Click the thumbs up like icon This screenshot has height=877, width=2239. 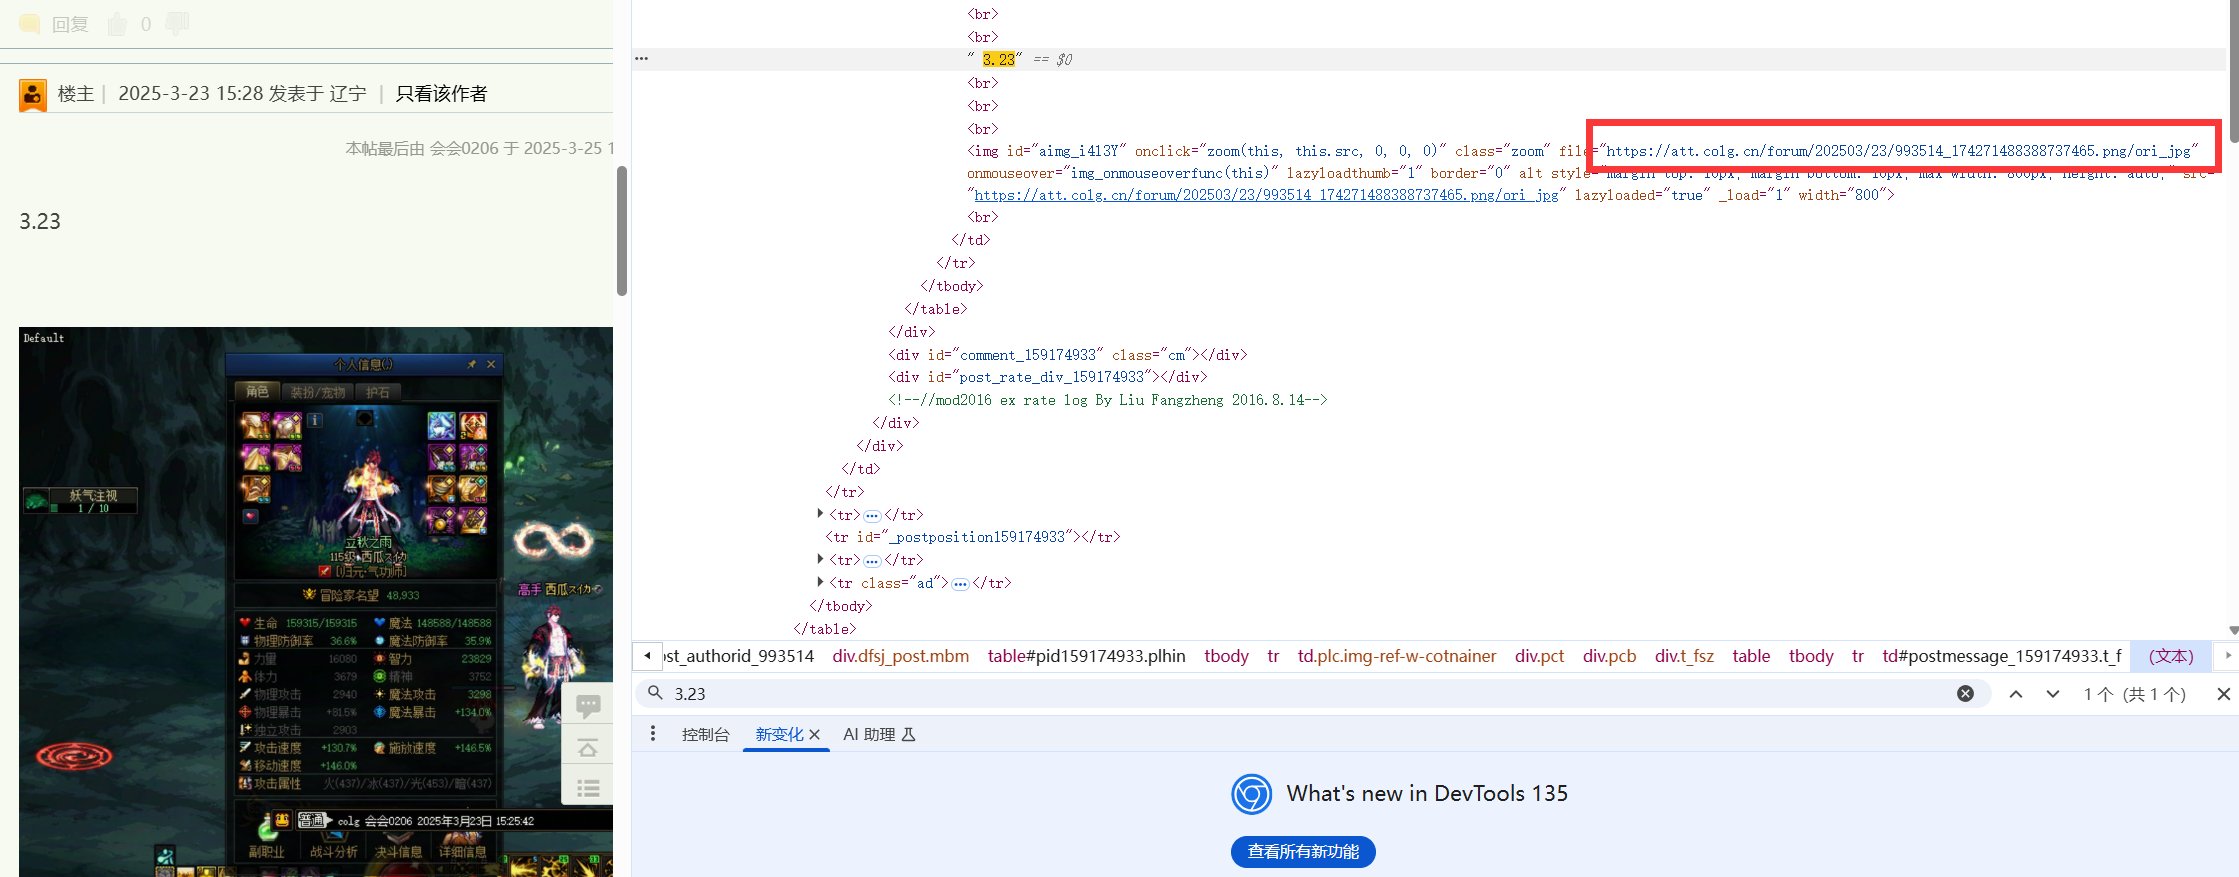[x=117, y=24]
